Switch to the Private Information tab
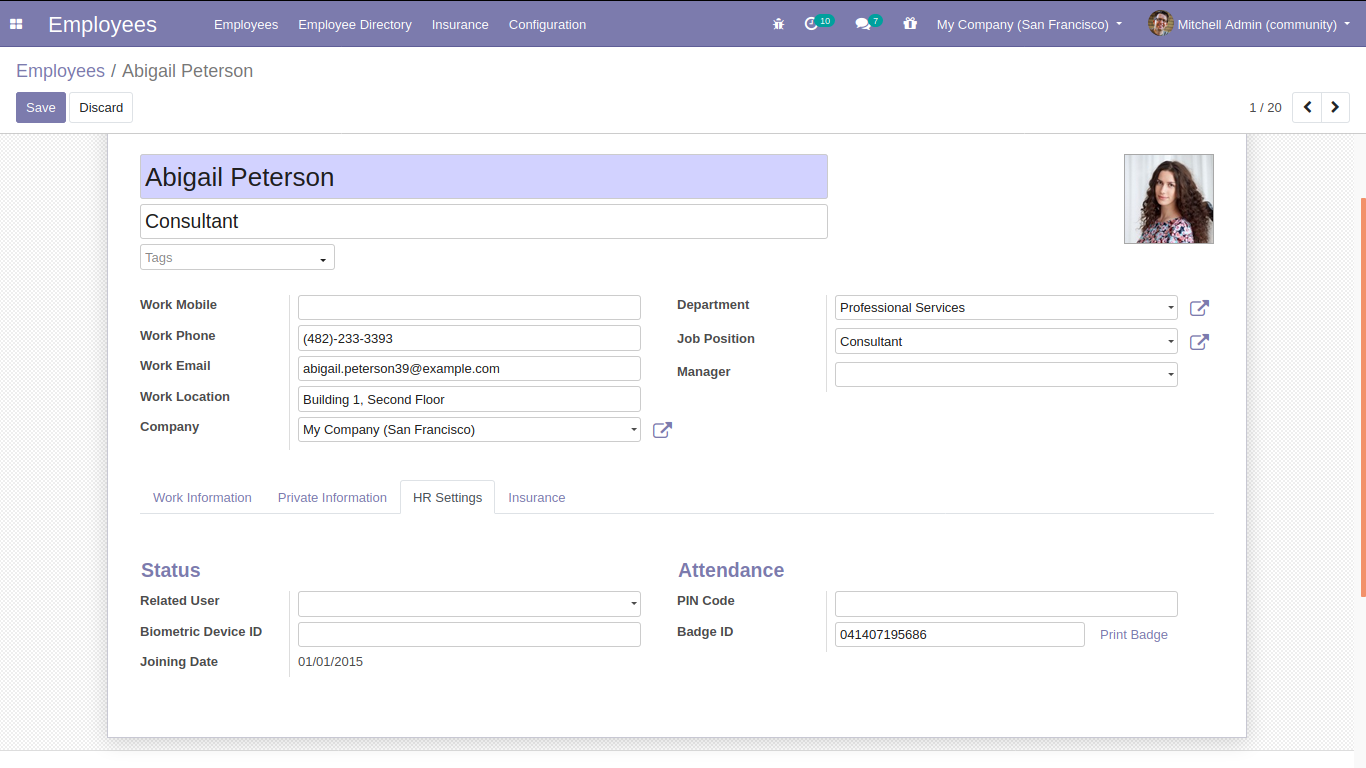 point(332,498)
